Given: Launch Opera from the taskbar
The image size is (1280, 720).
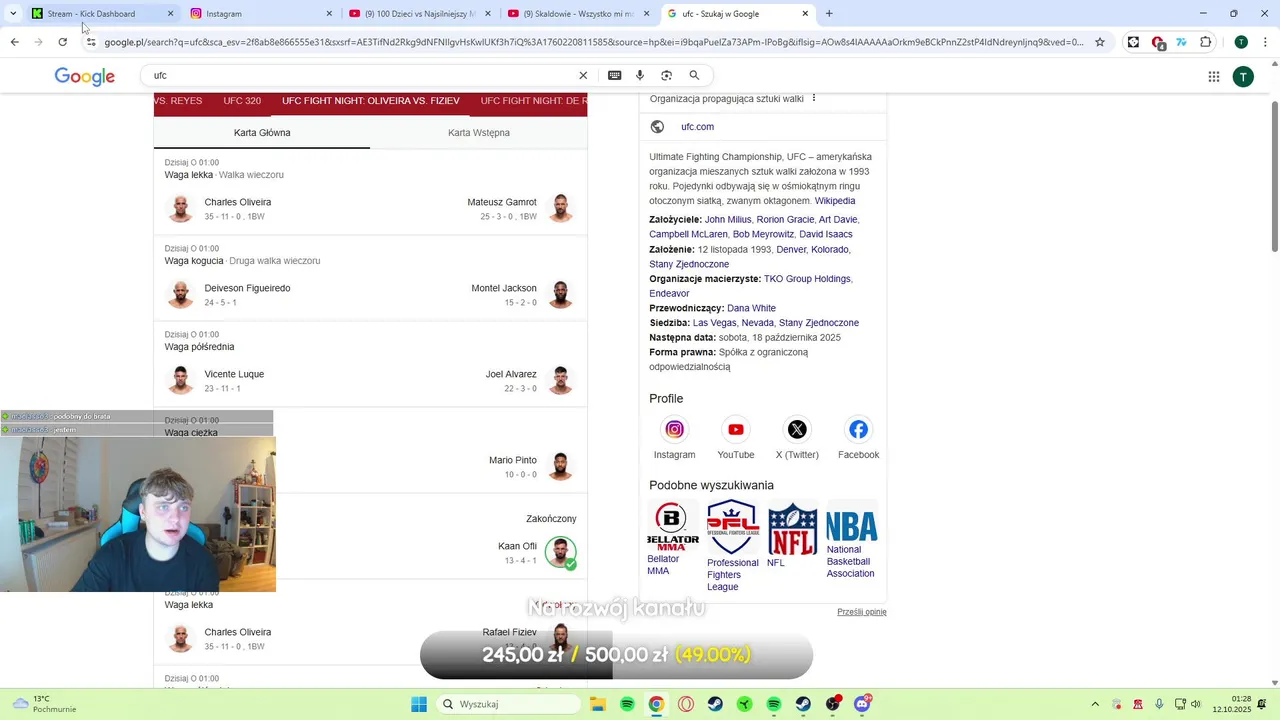Looking at the screenshot, I should pyautogui.click(x=685, y=704).
